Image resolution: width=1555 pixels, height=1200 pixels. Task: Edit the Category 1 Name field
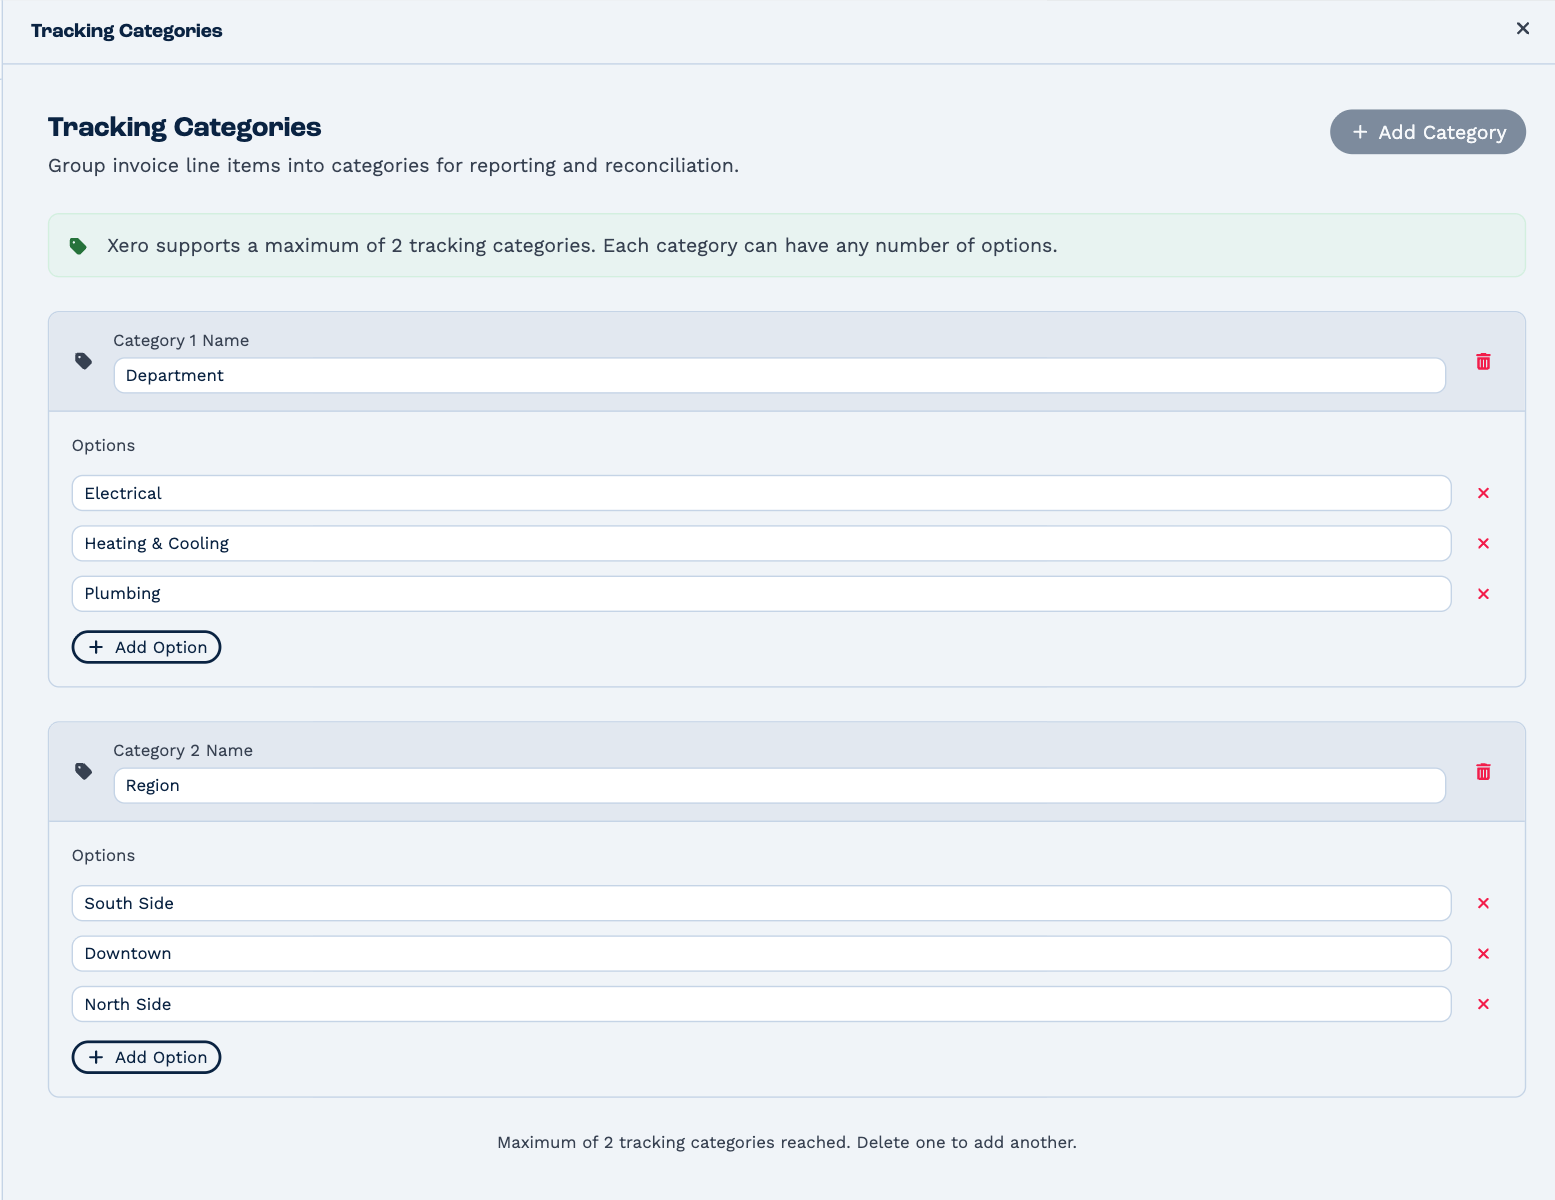[779, 375]
